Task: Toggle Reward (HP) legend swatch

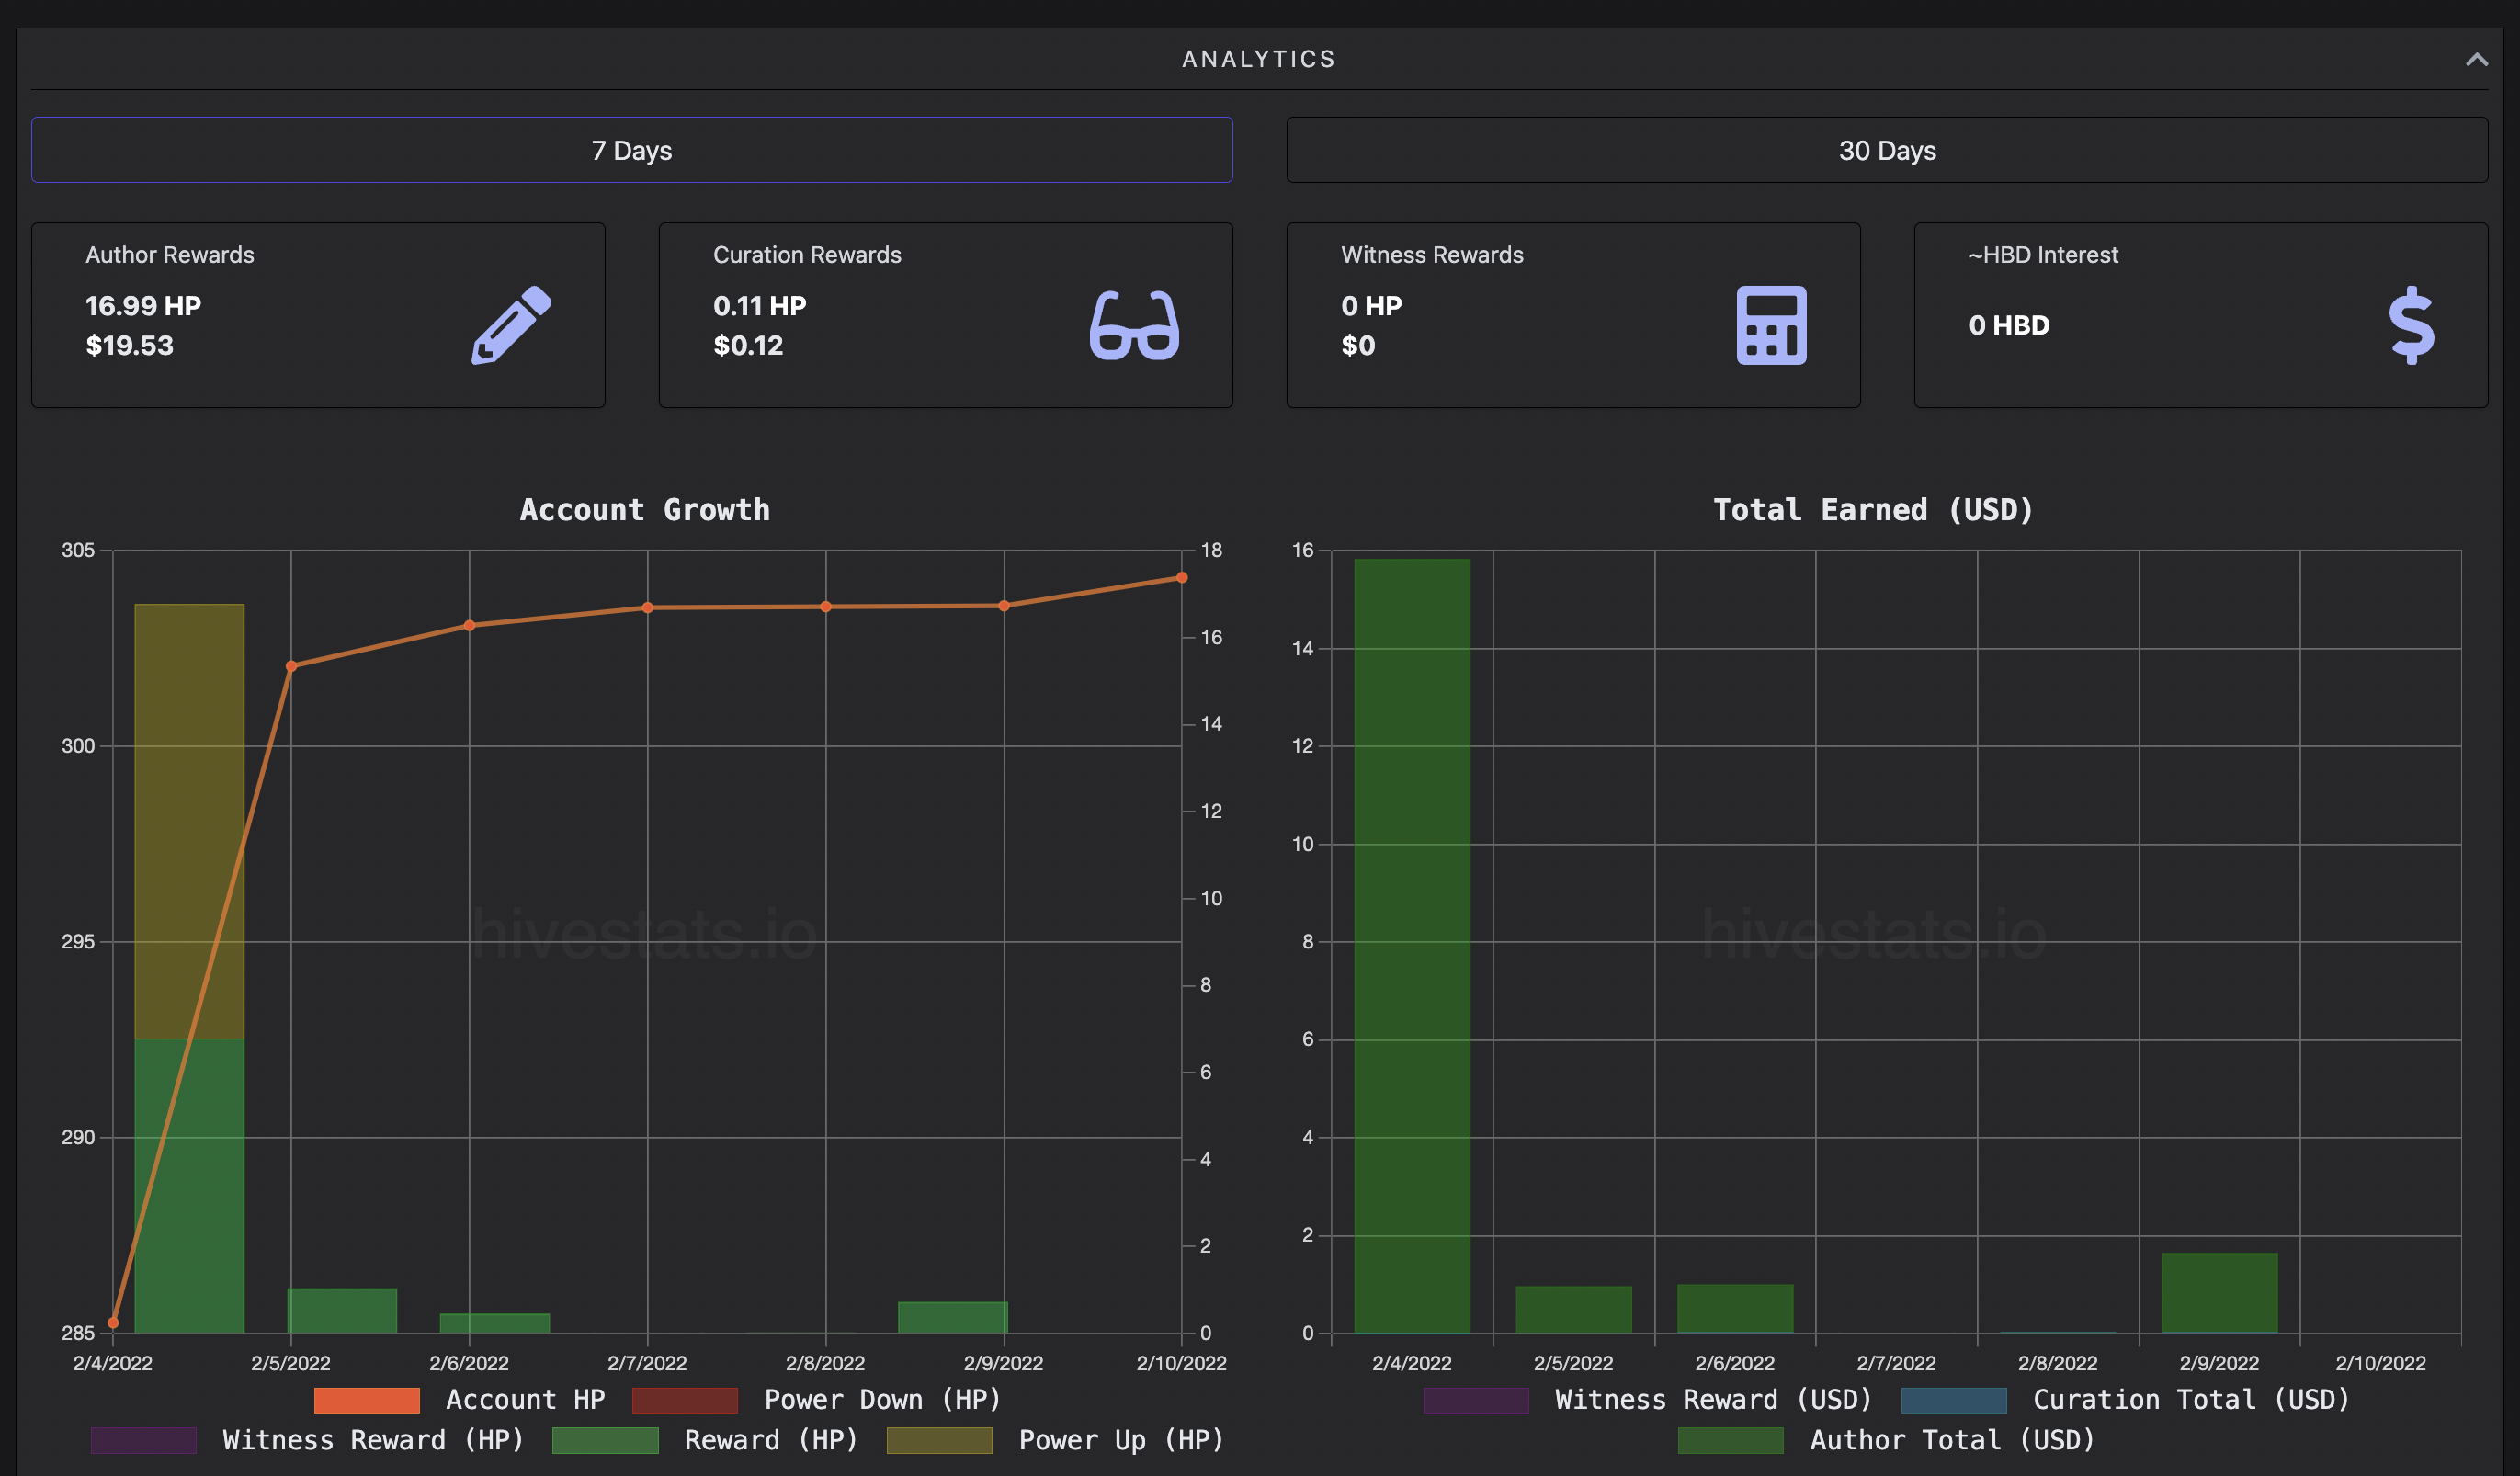Action: (x=605, y=1440)
